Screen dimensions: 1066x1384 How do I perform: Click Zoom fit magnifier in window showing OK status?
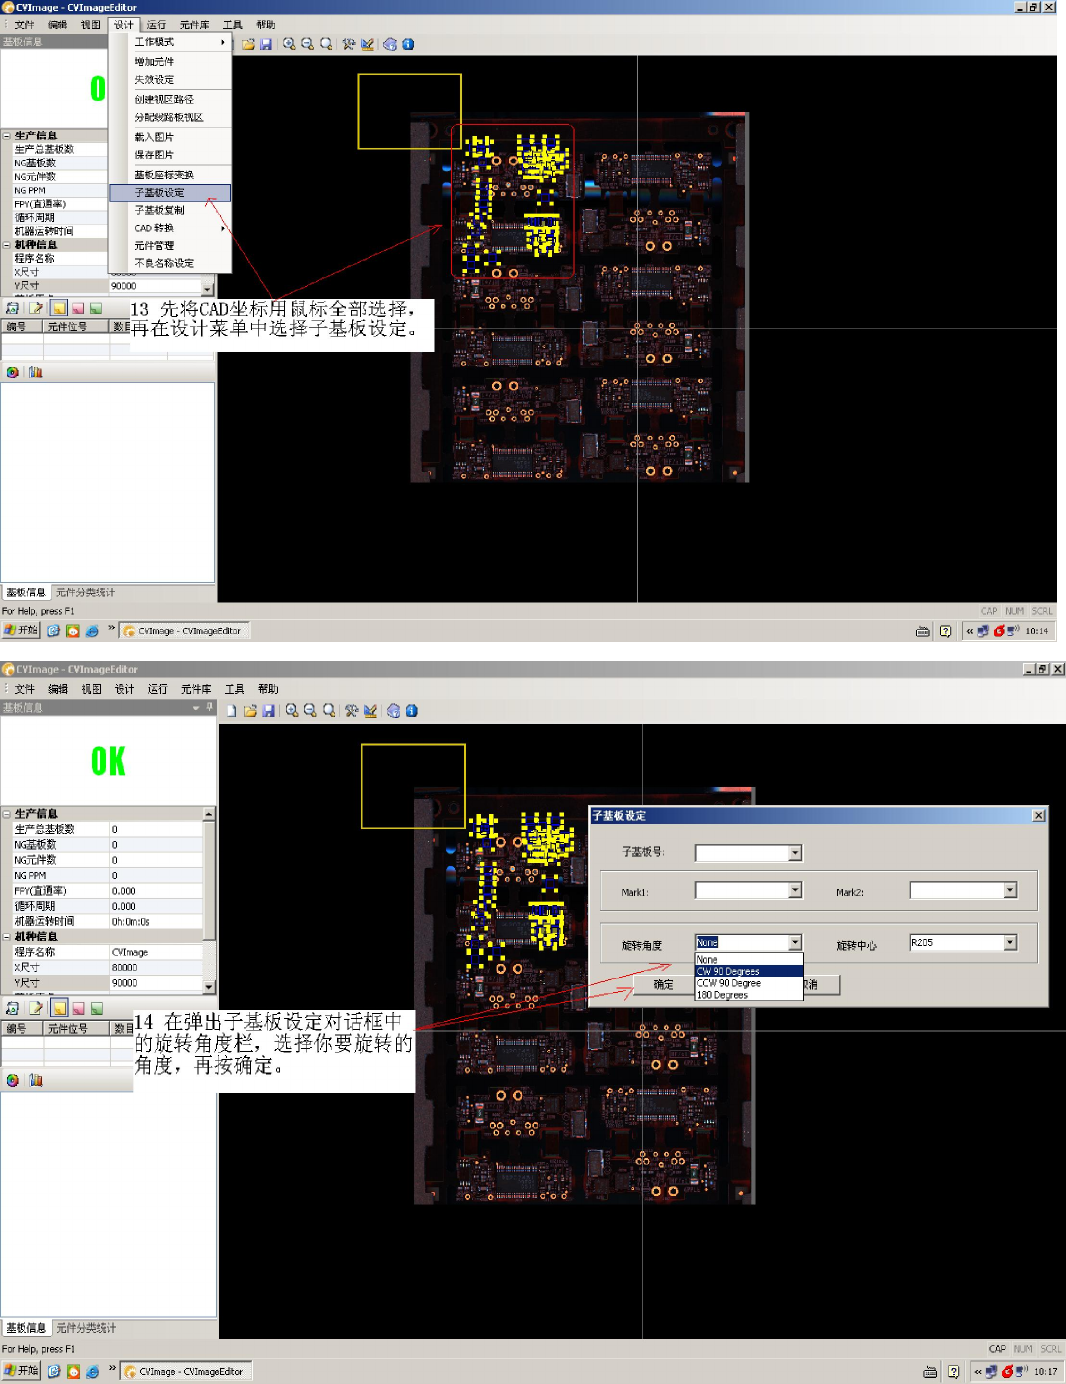[329, 711]
